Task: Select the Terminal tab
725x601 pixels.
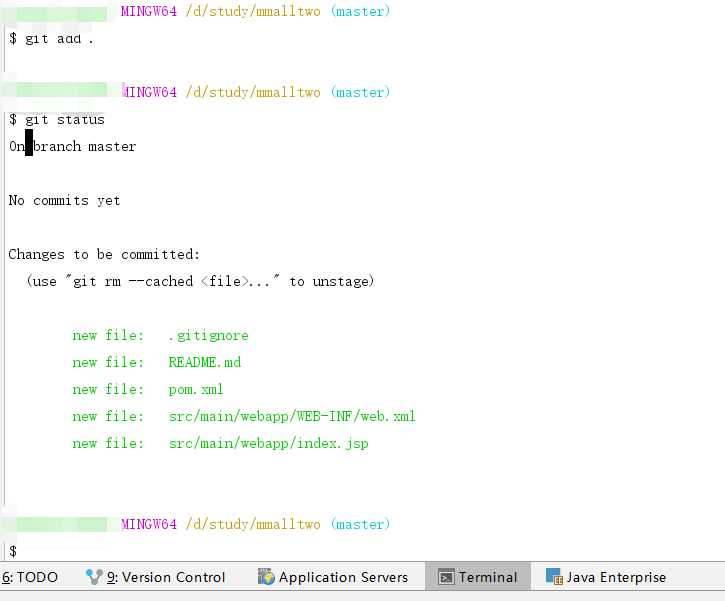Action: coord(478,577)
